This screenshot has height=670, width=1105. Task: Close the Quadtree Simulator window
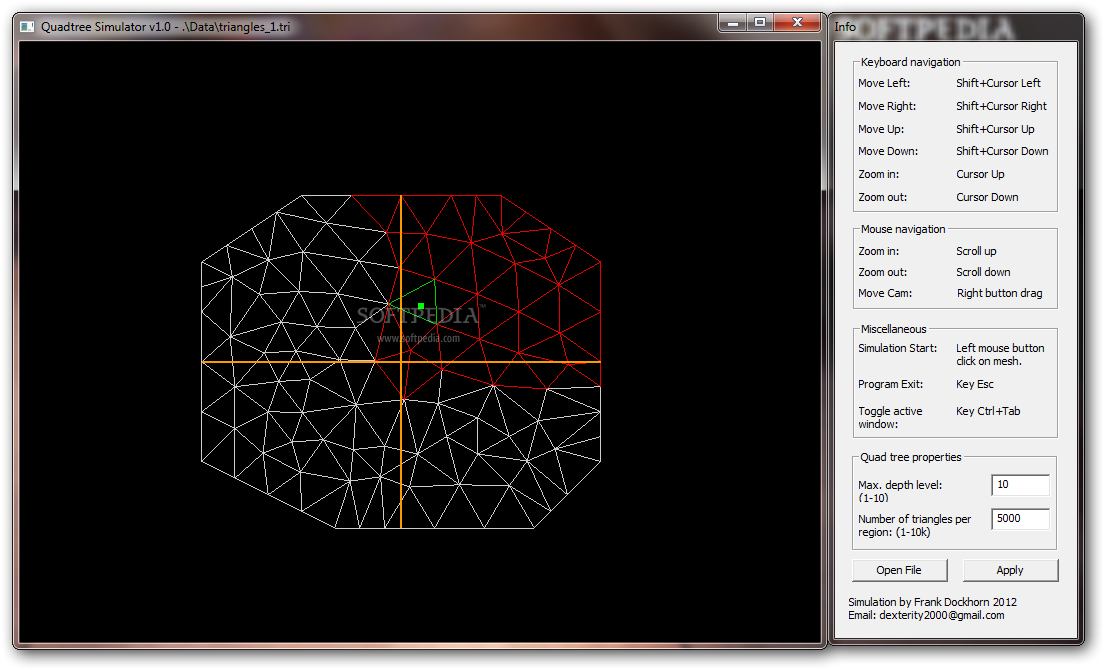[797, 23]
